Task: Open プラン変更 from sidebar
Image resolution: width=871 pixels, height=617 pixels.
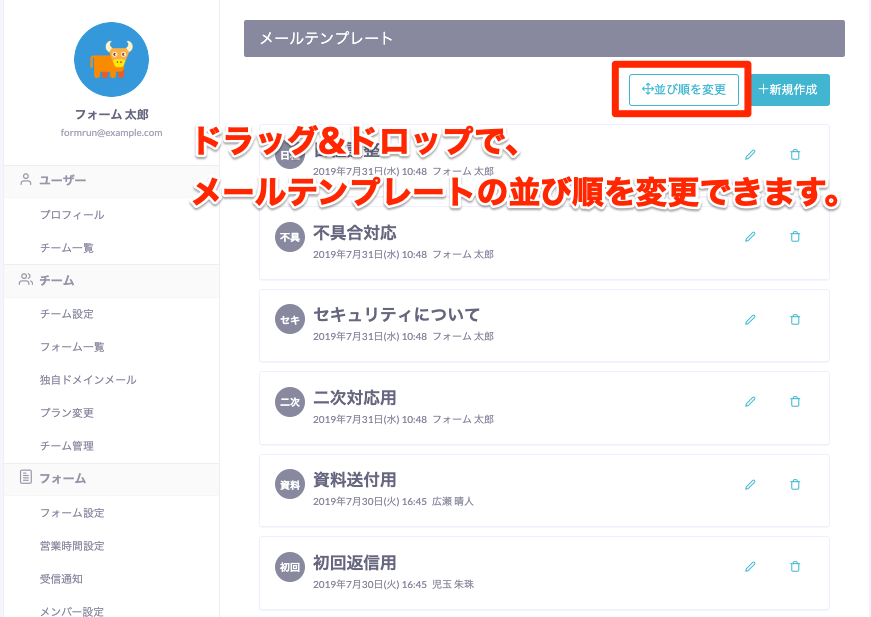Action: tap(67, 413)
